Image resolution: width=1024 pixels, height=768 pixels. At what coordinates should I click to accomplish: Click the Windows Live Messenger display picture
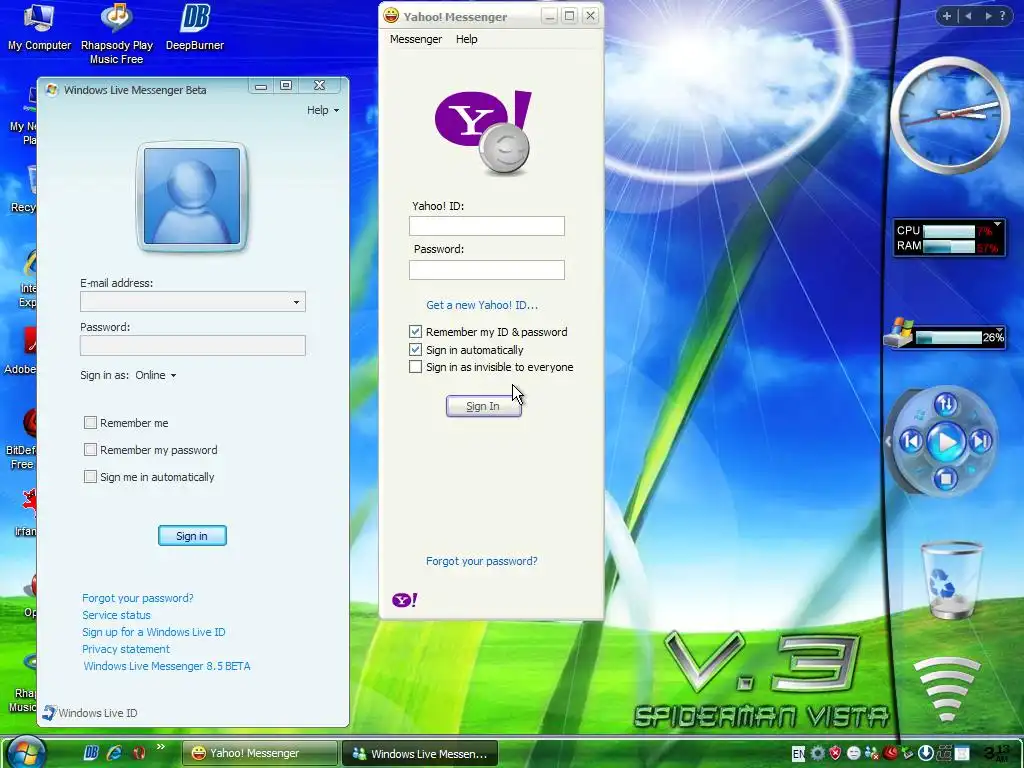pyautogui.click(x=191, y=196)
